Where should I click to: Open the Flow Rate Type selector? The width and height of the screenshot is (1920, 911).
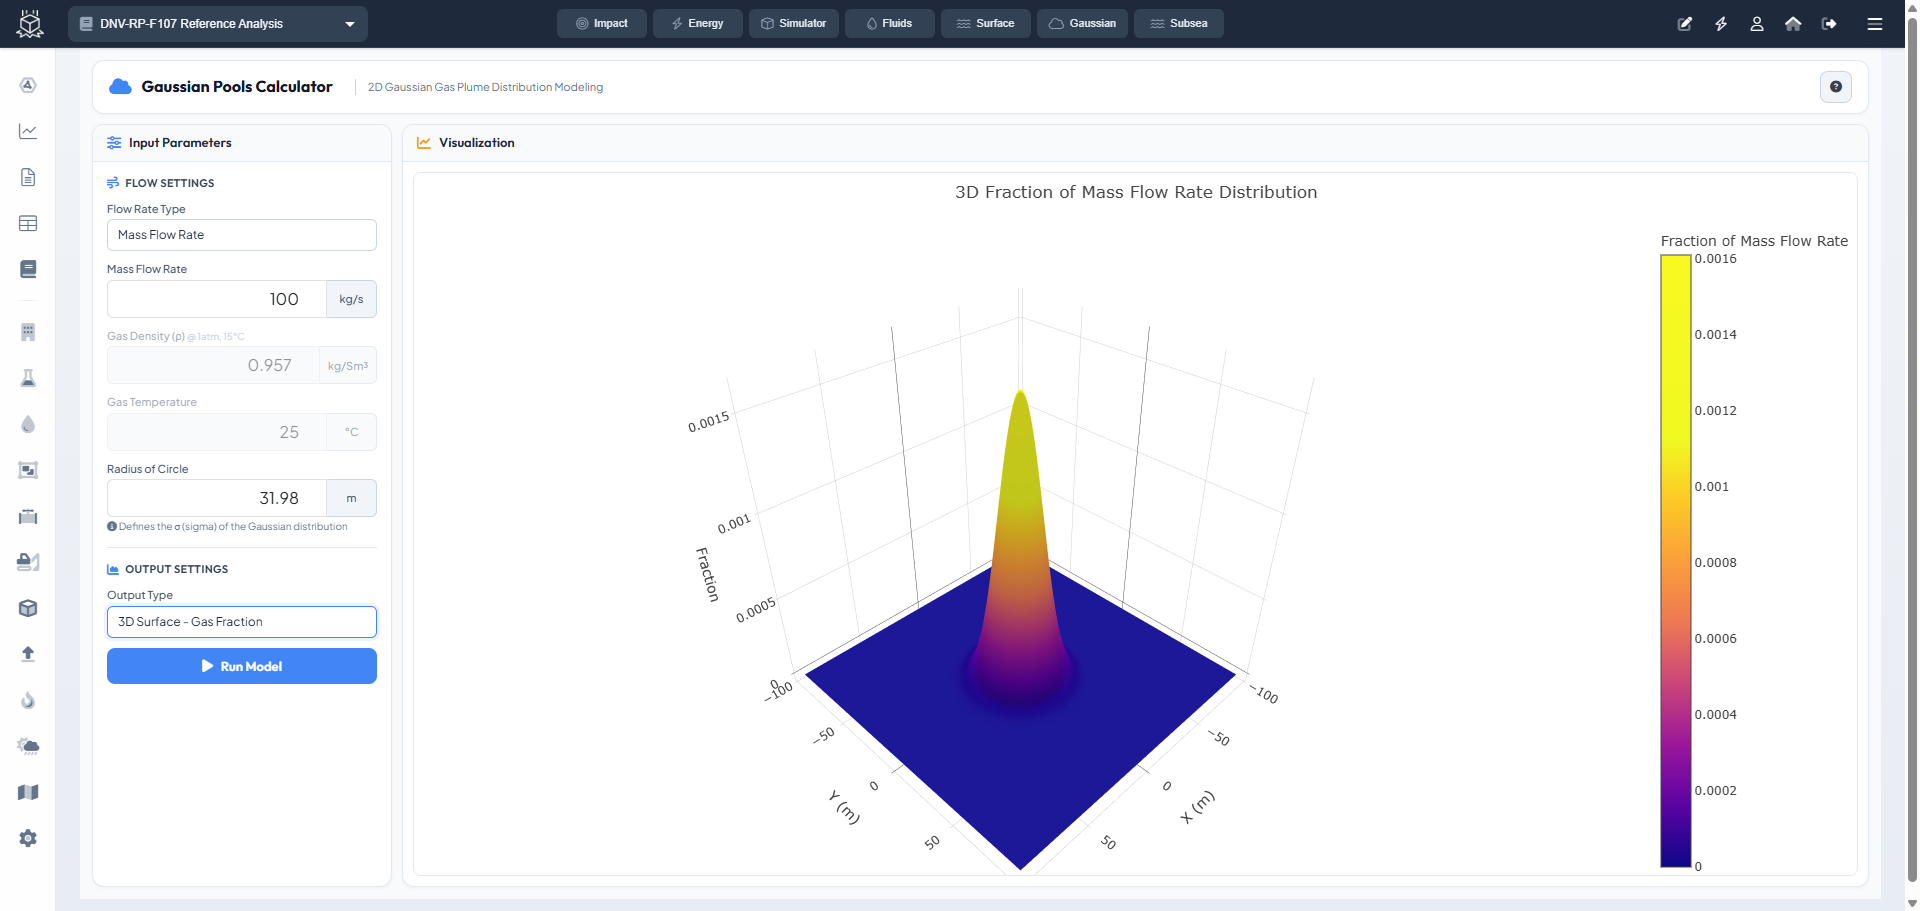click(241, 234)
